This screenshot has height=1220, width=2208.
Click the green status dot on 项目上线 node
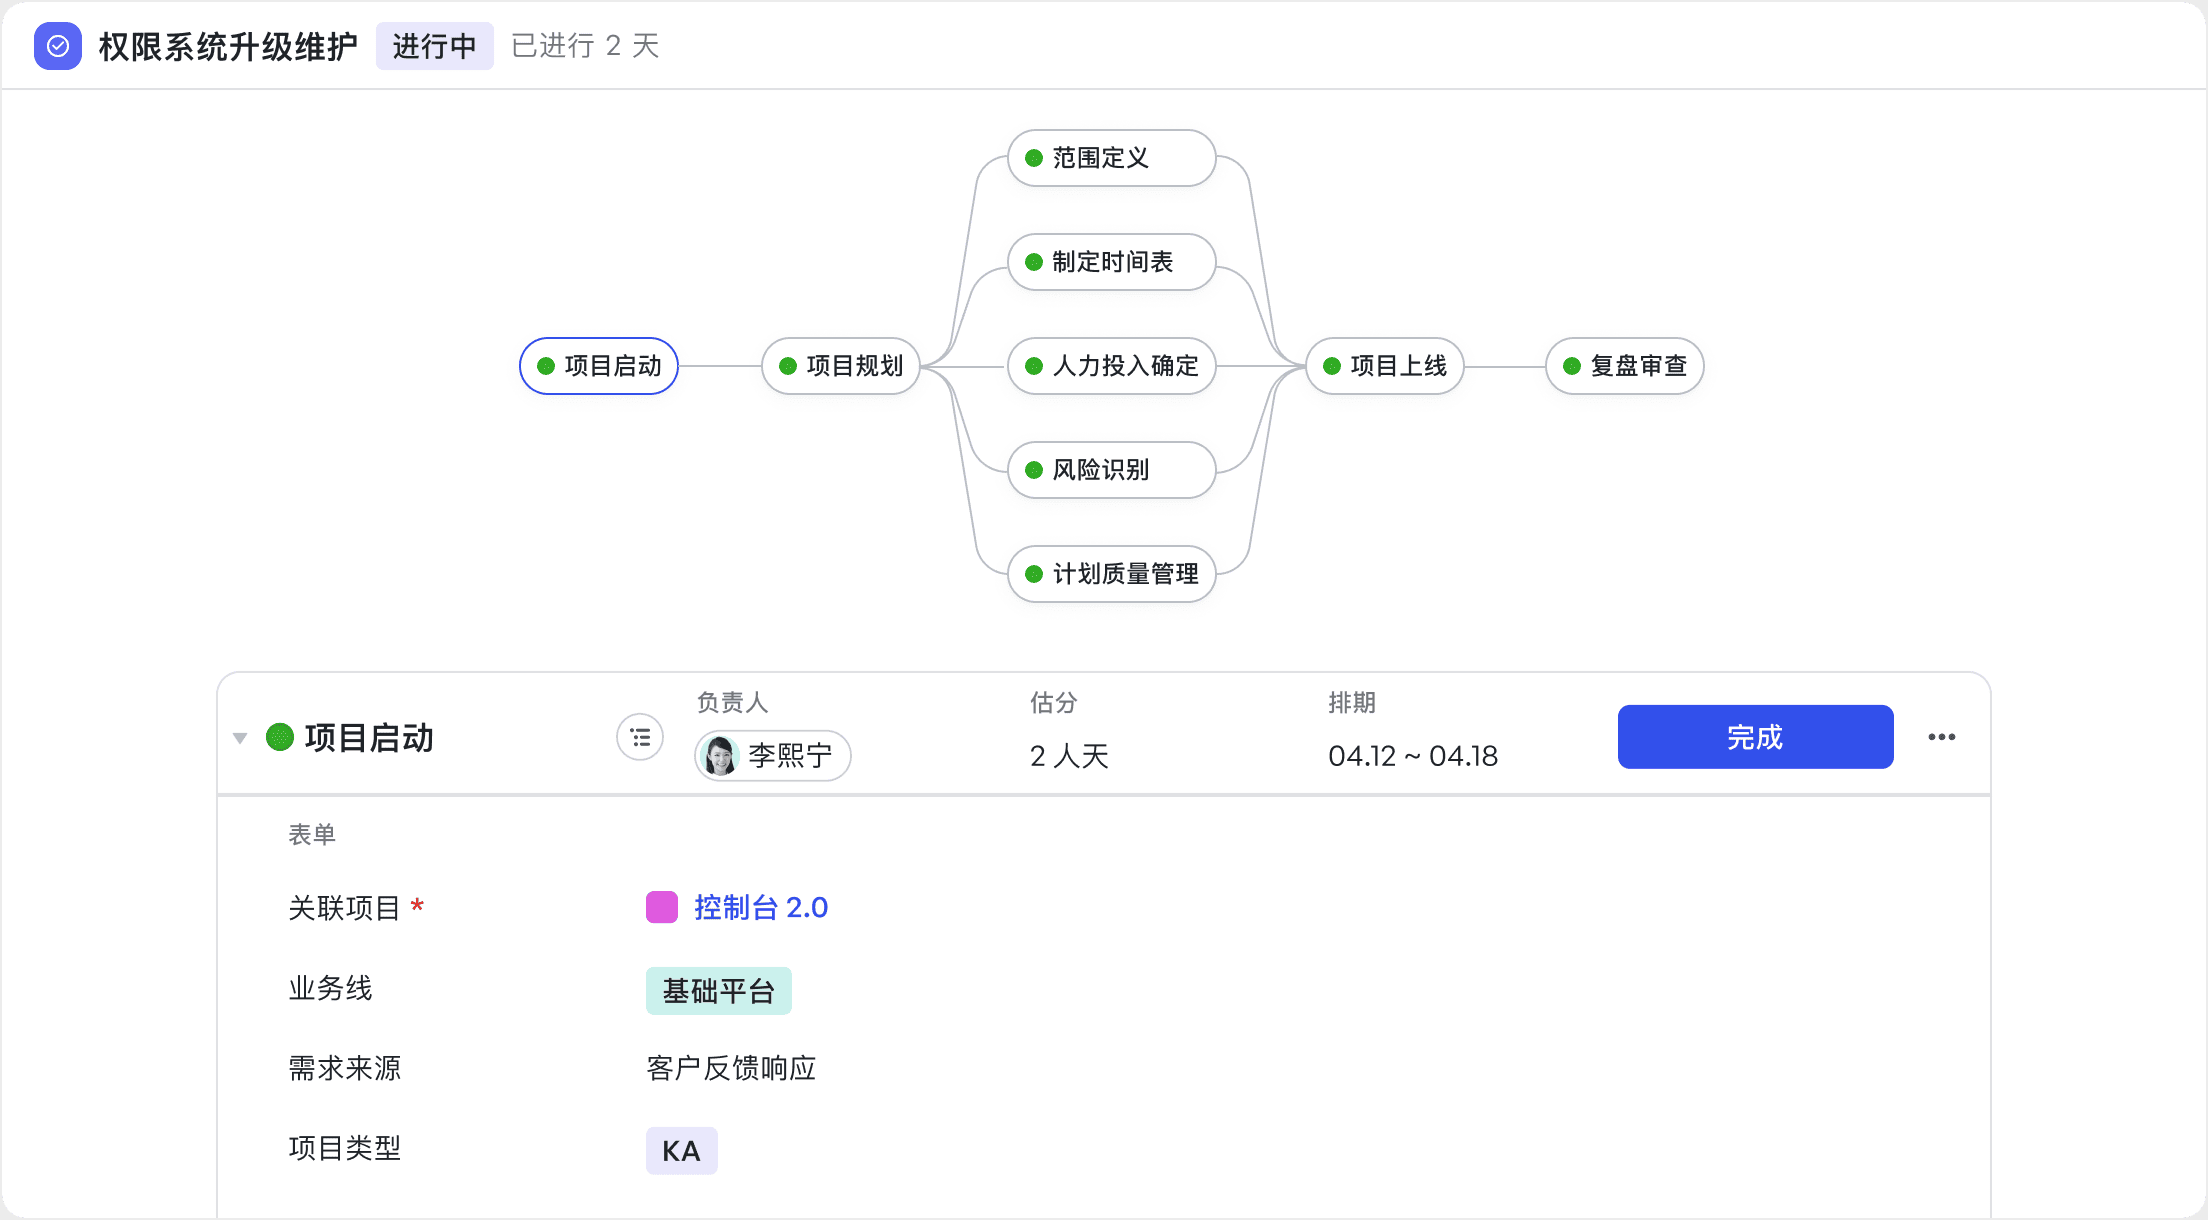1330,366
